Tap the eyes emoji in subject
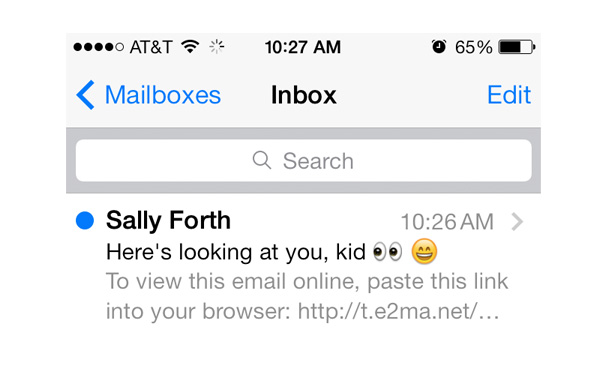 coord(387,252)
